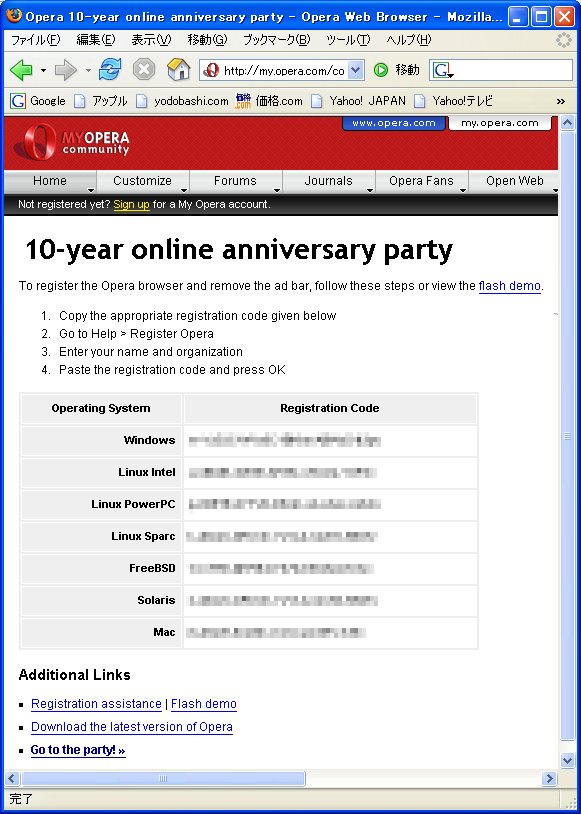
Task: Open the Open Web navigation item
Action: tap(514, 181)
